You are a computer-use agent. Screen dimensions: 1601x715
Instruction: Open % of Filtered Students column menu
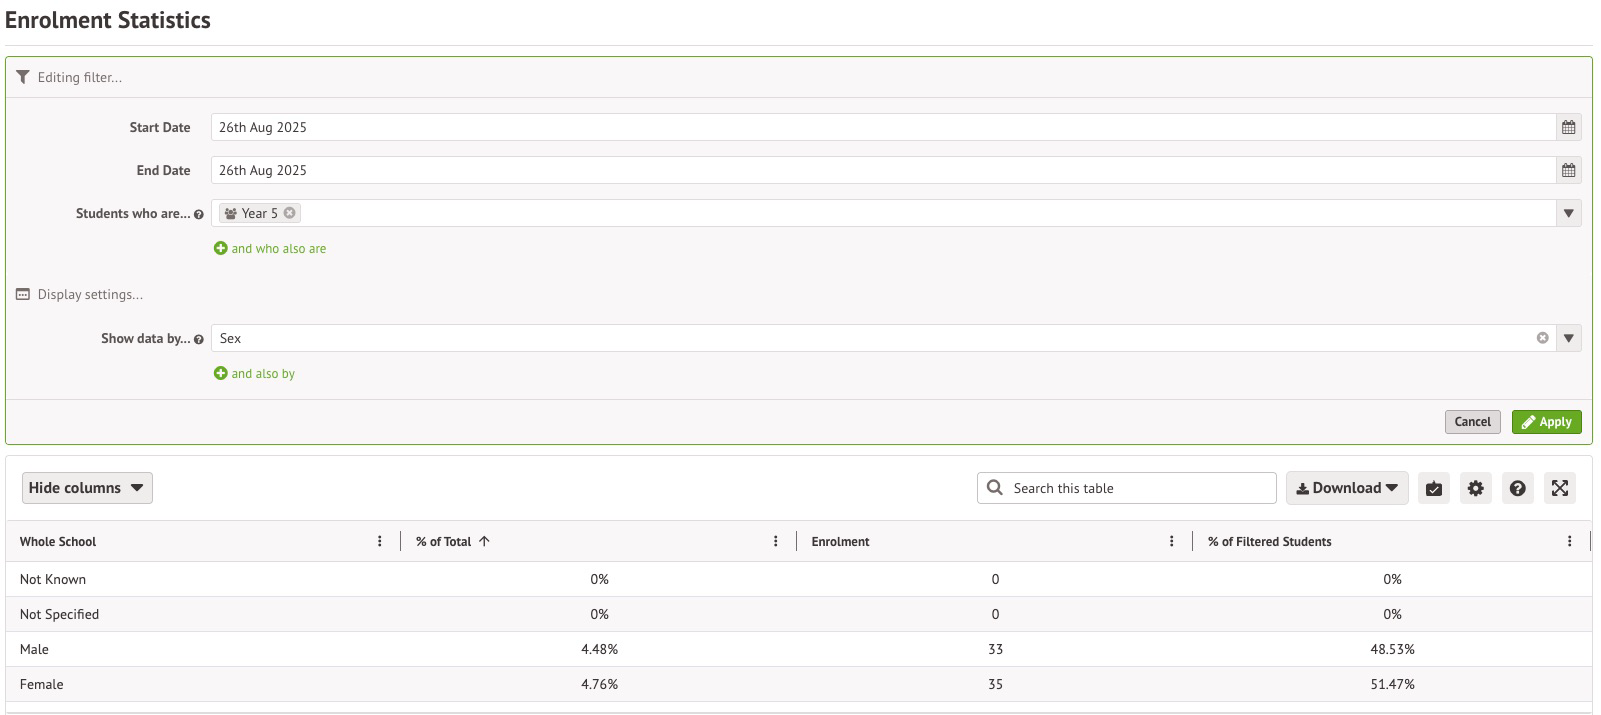coord(1569,541)
